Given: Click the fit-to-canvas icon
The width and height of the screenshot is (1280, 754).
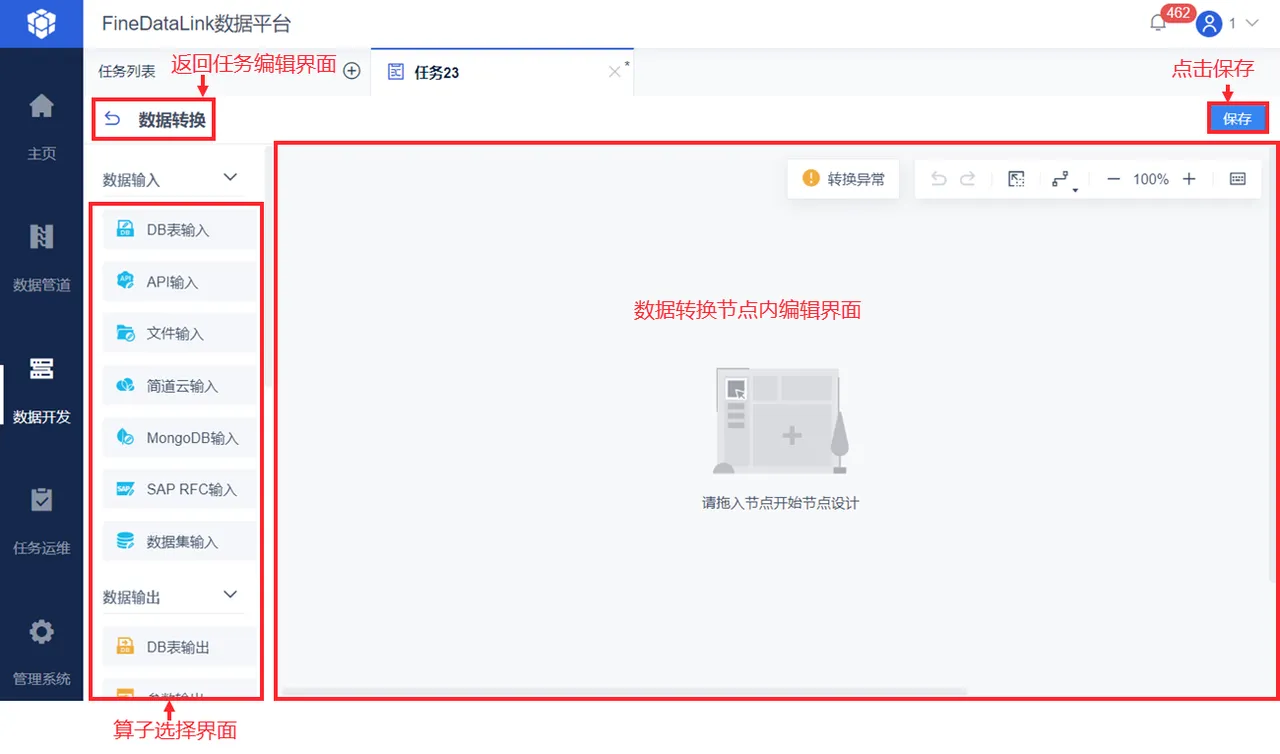Looking at the screenshot, I should pos(1016,179).
